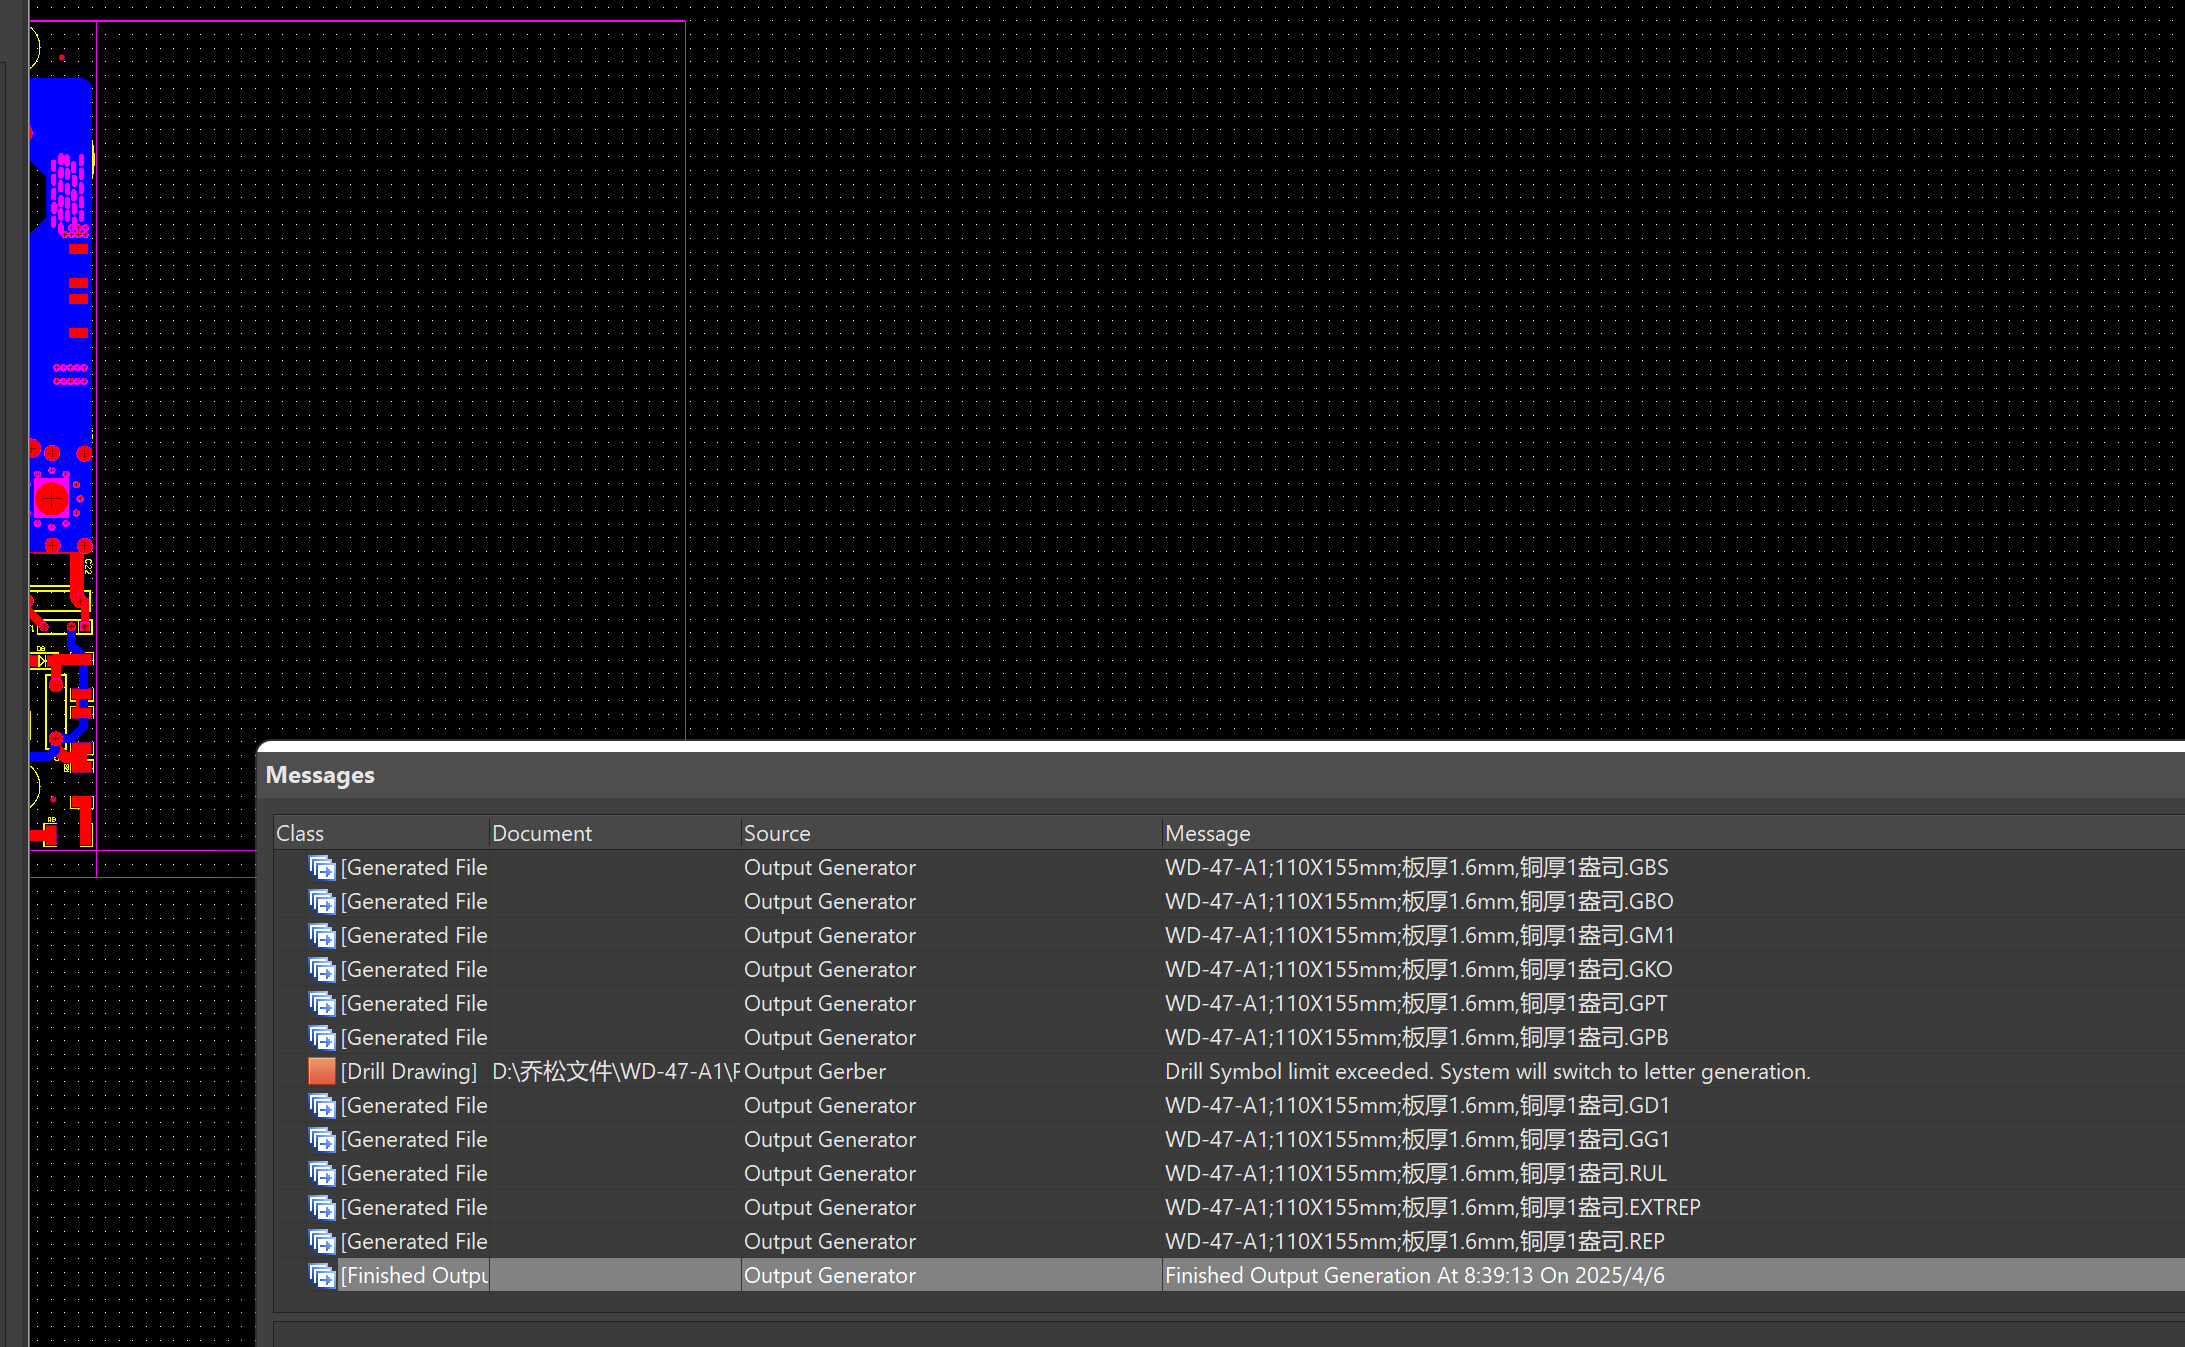Click the generated file icon for .GBO row
Image resolution: width=2185 pixels, height=1347 pixels.
pos(322,902)
